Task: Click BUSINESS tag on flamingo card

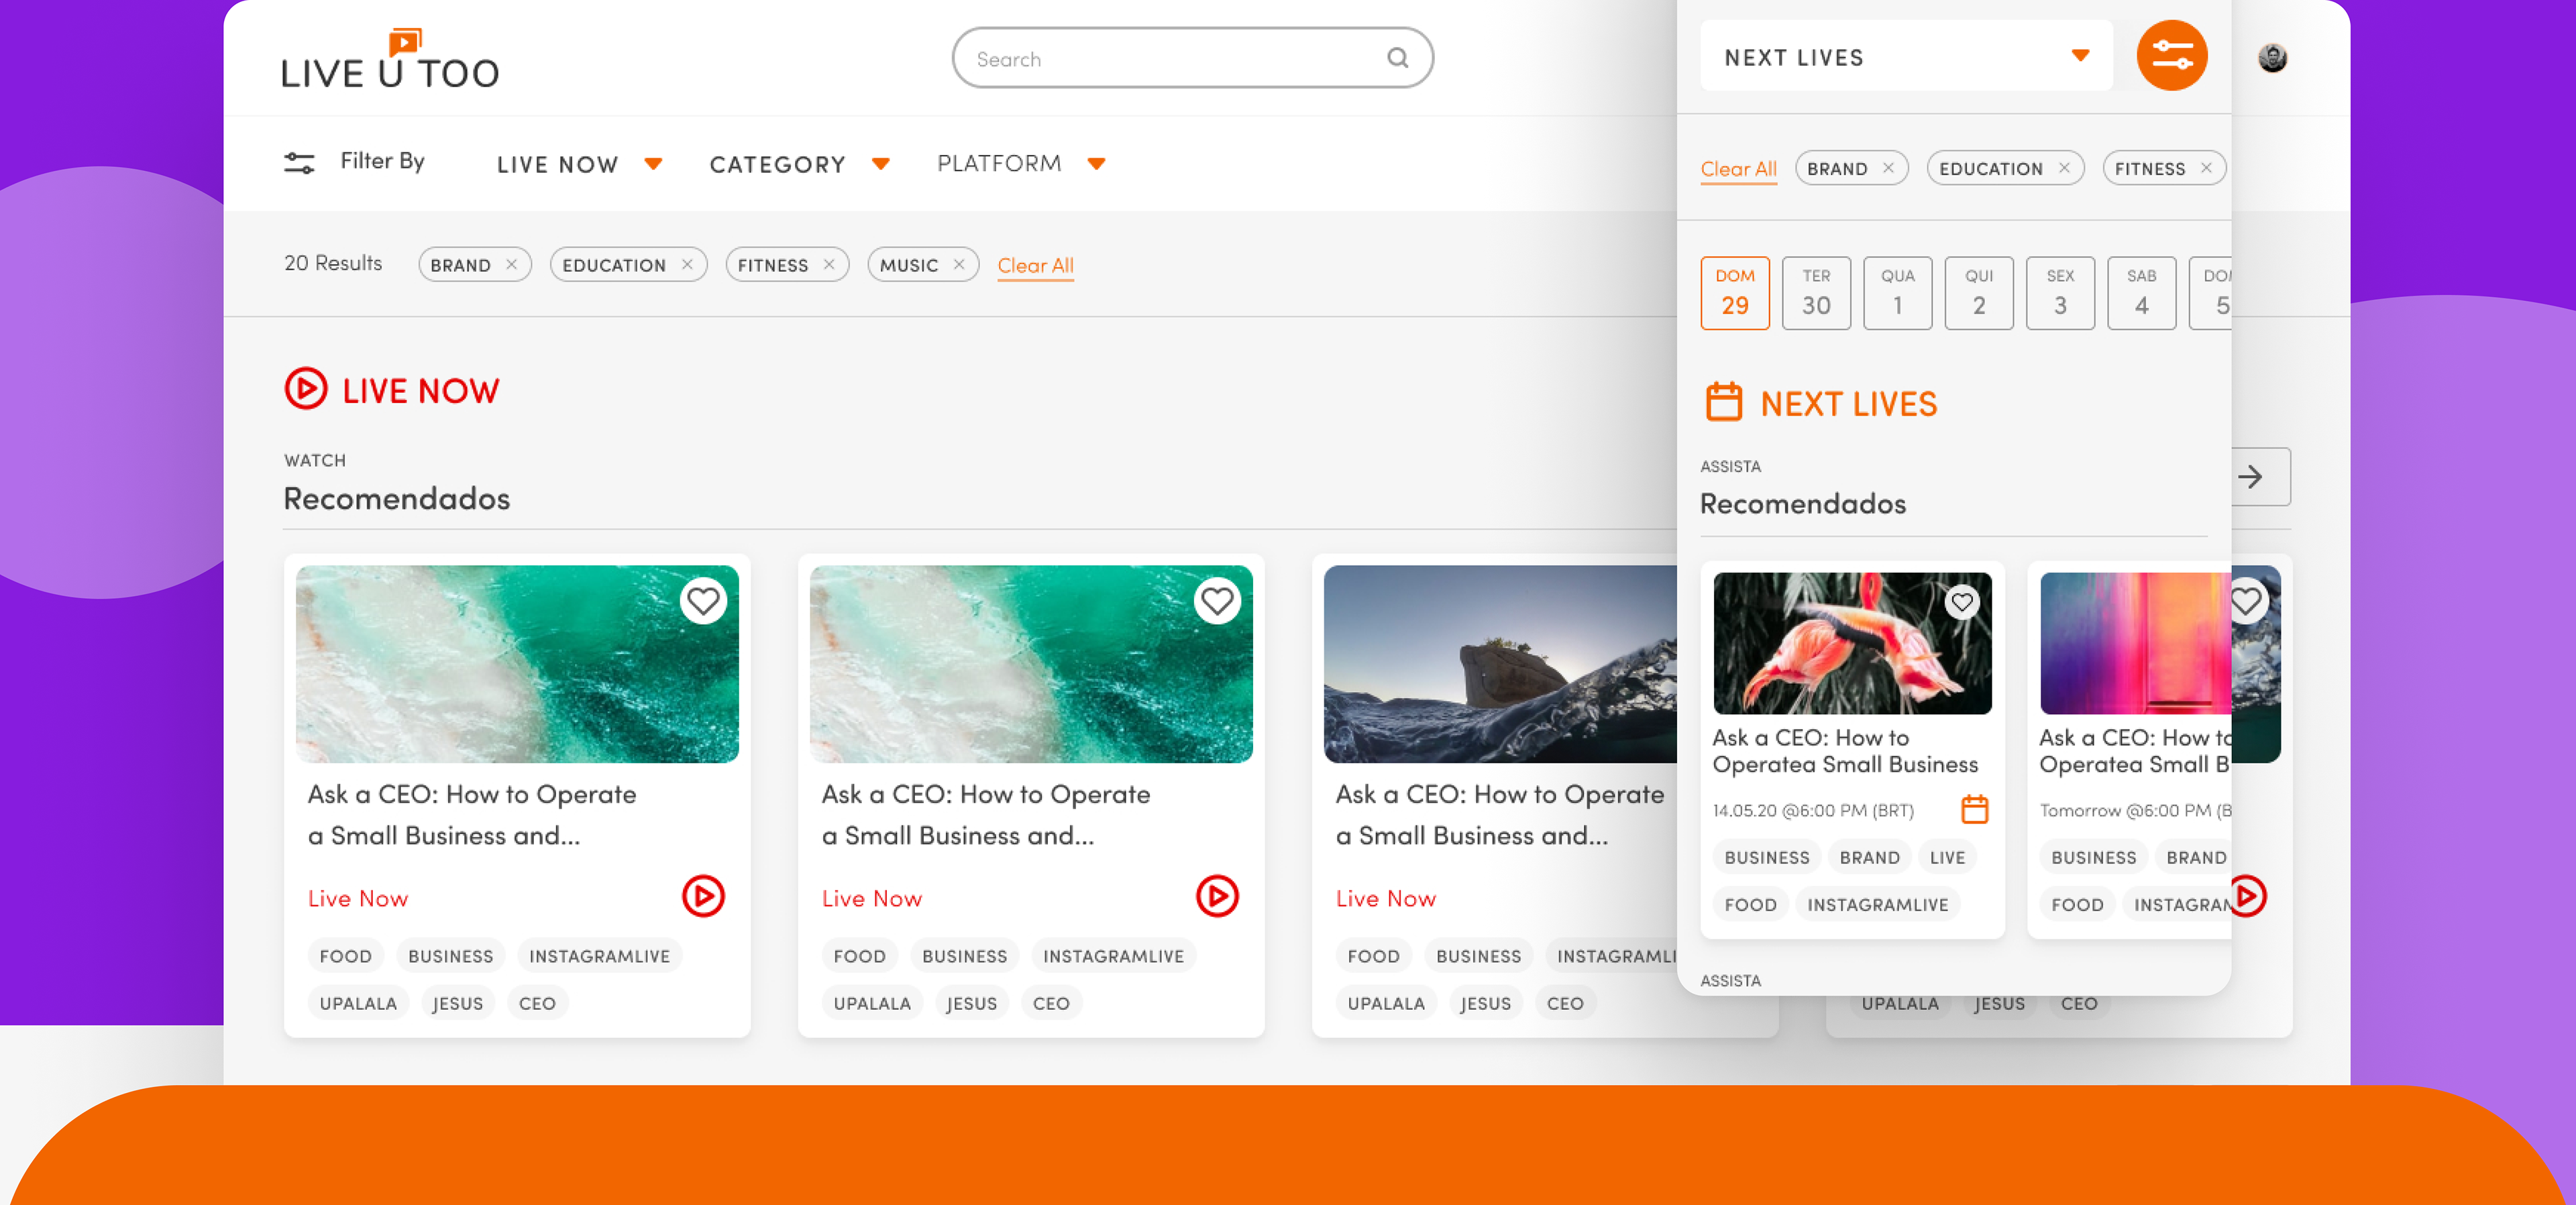Action: [x=1766, y=857]
